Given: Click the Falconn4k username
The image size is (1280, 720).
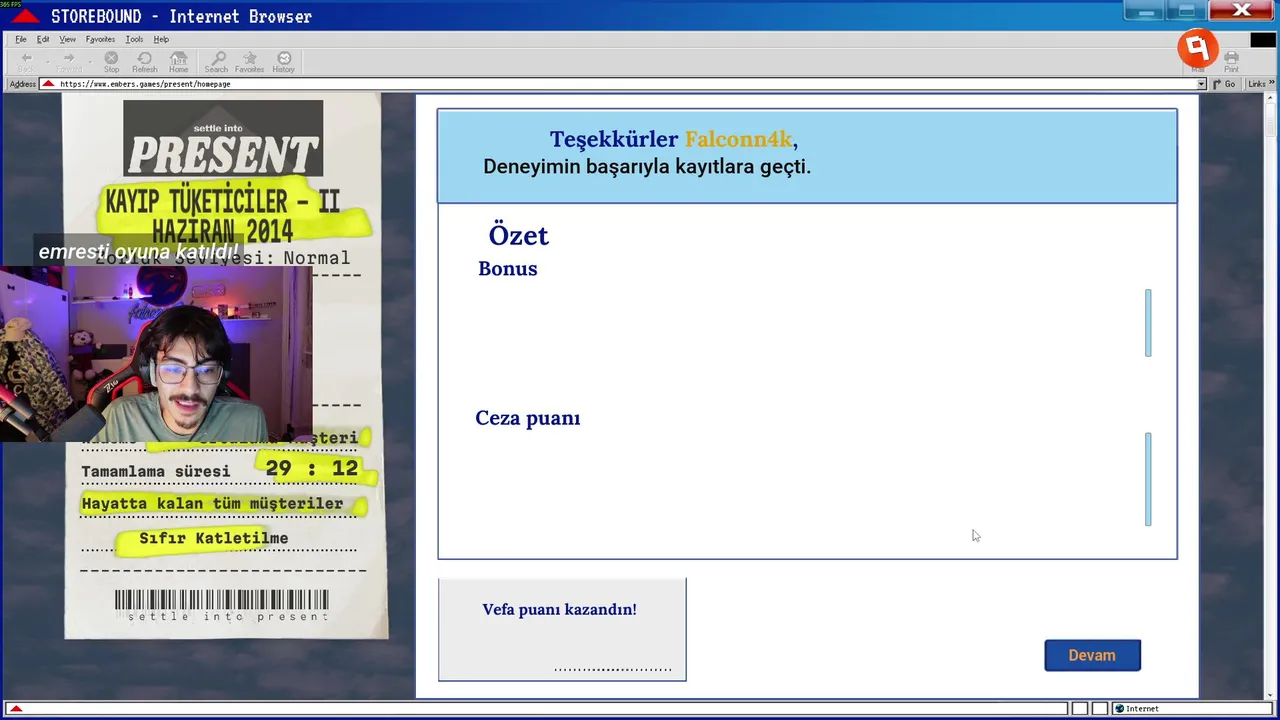Looking at the screenshot, I should 738,140.
